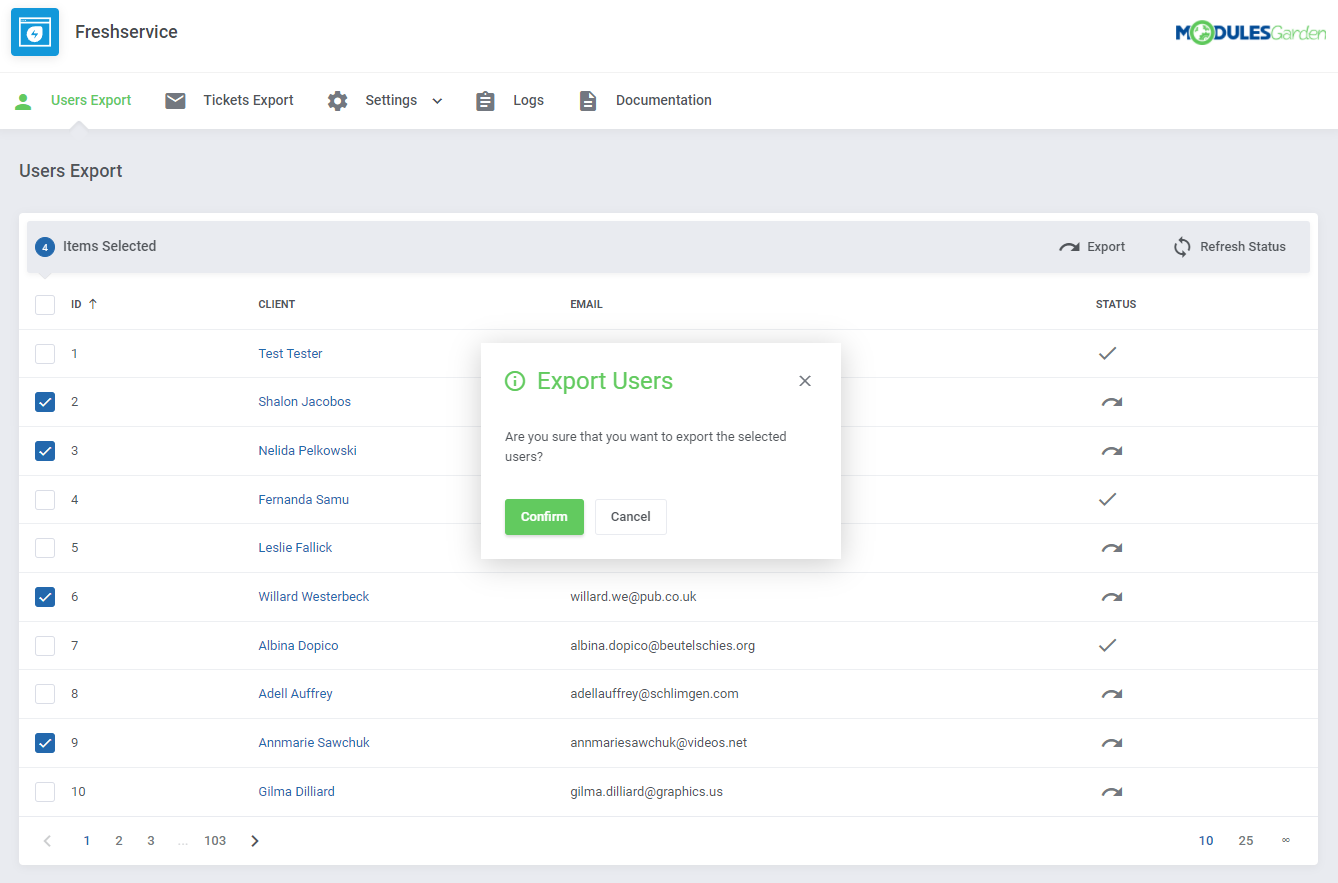This screenshot has height=883, width=1338.
Task: Click the Logs clipboard icon
Action: point(486,101)
